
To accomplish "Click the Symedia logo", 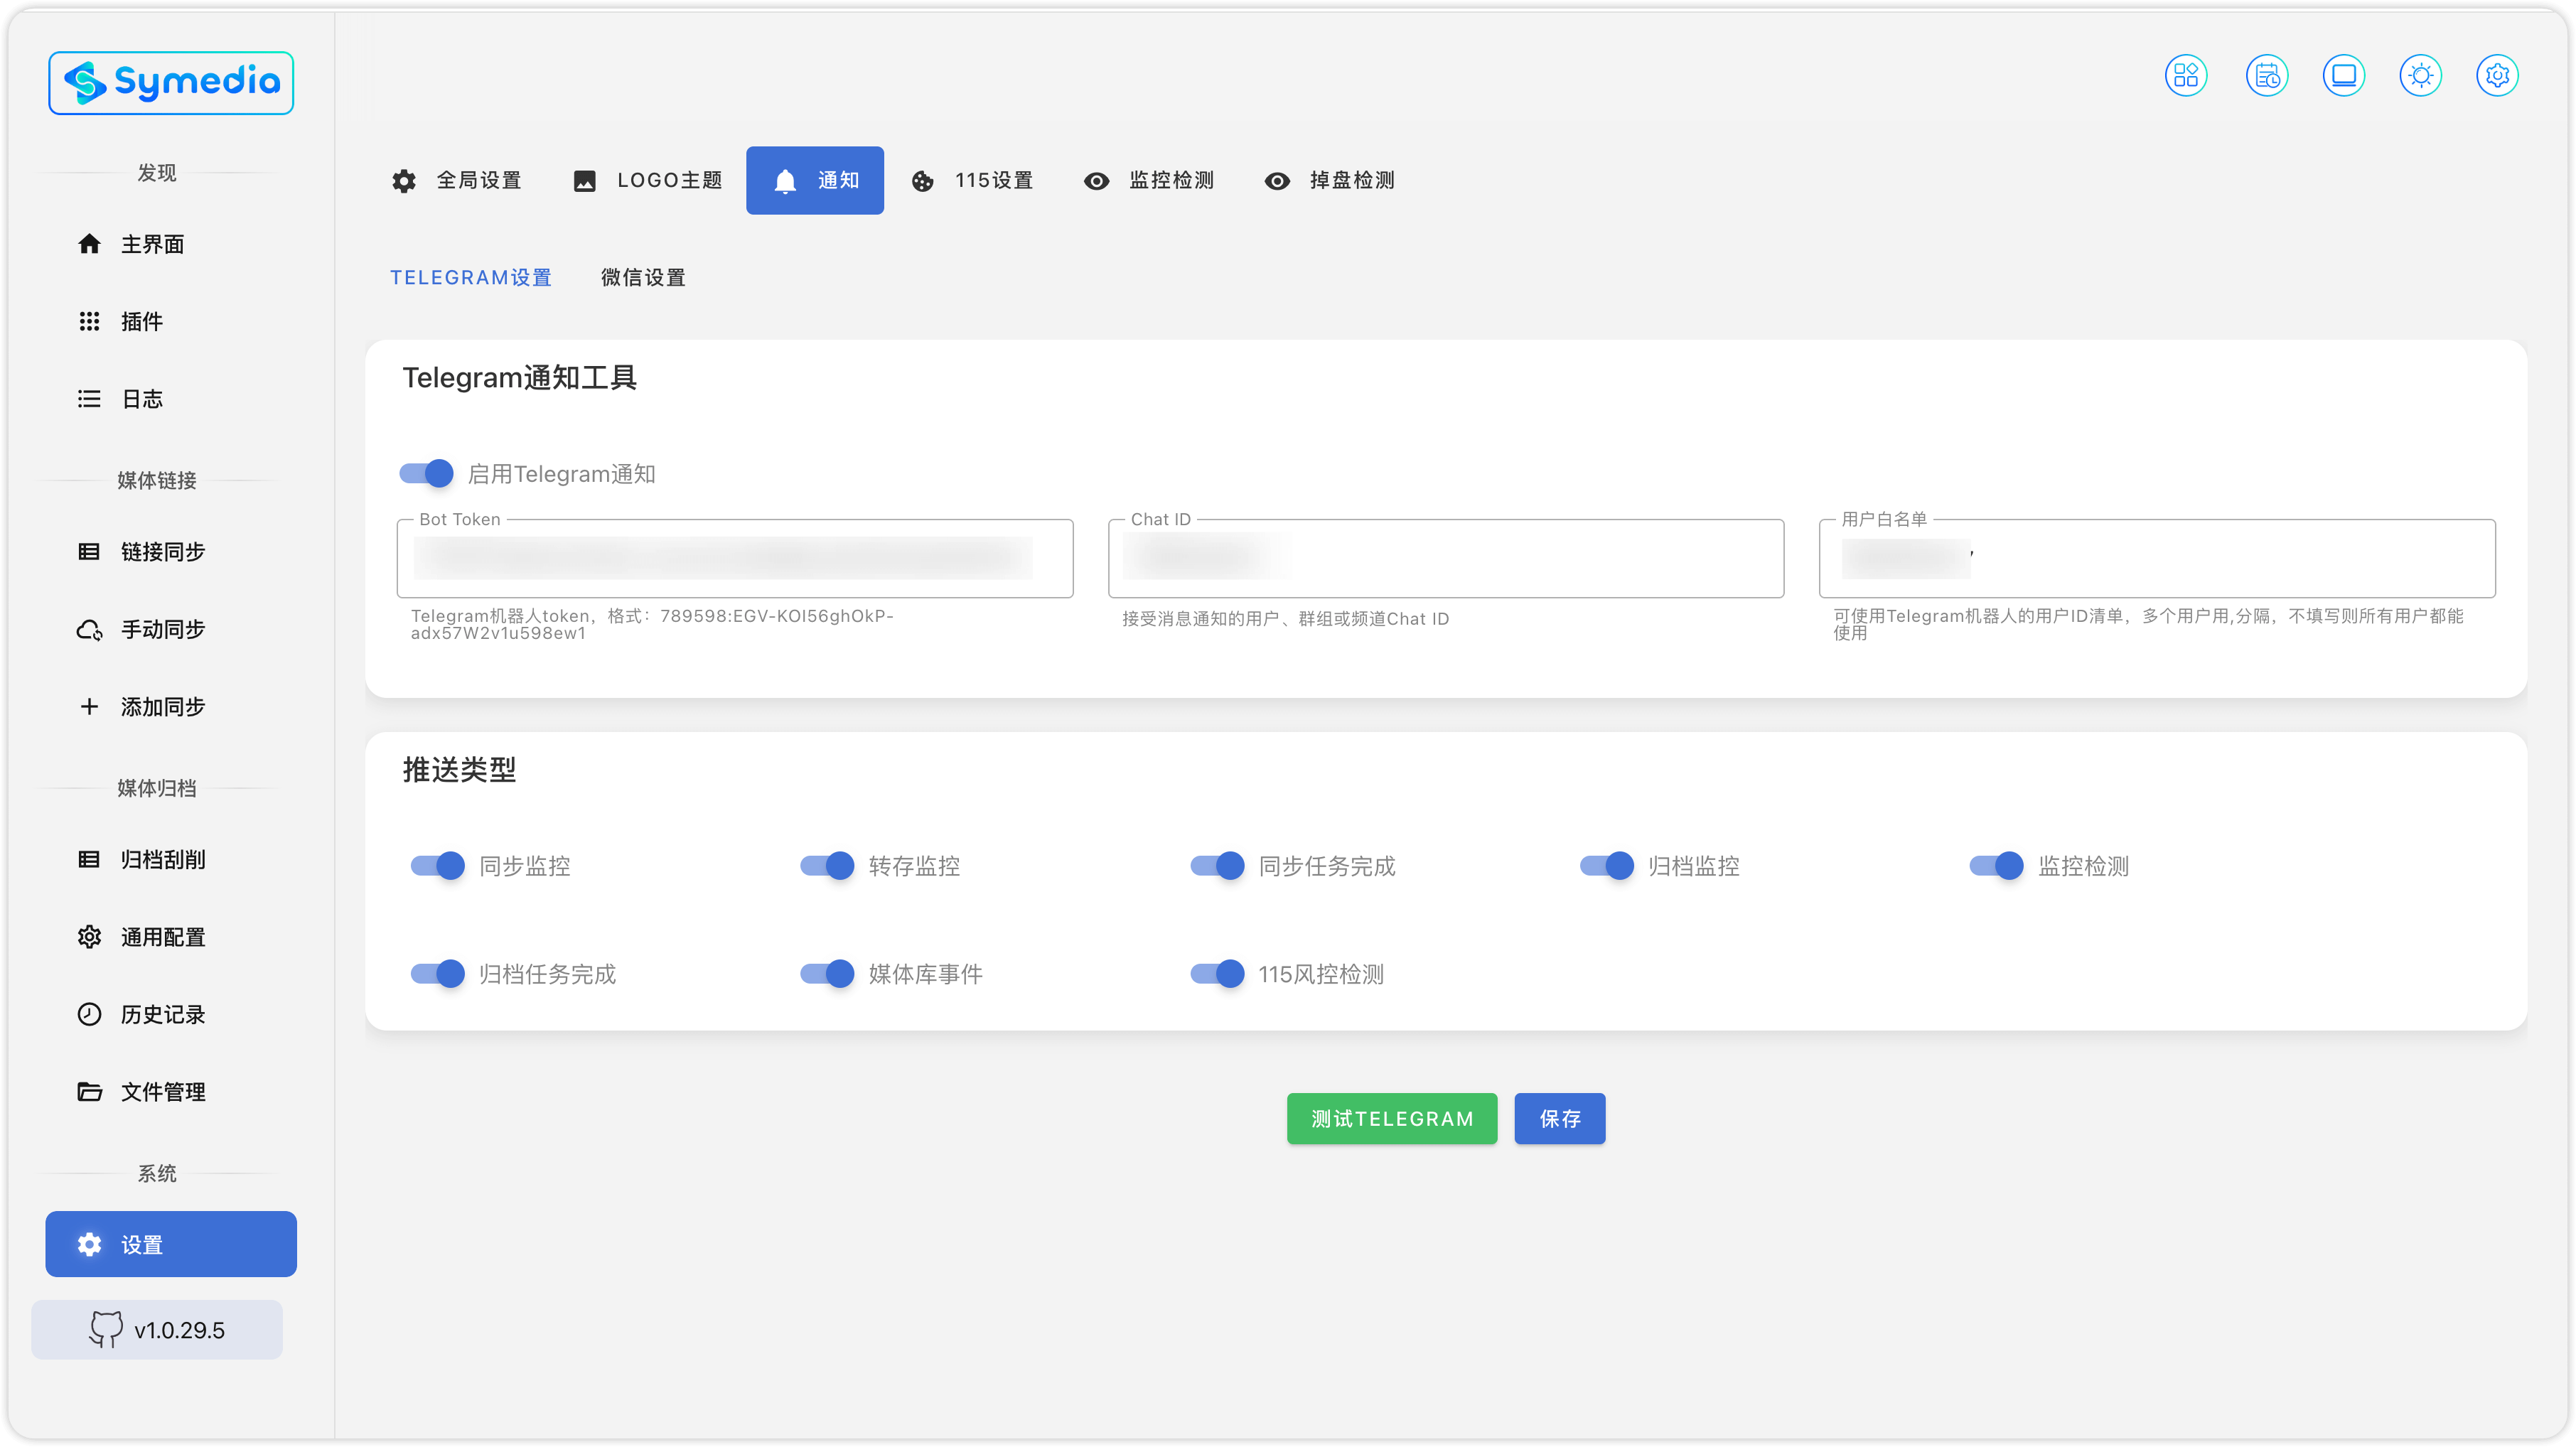I will coord(171,83).
